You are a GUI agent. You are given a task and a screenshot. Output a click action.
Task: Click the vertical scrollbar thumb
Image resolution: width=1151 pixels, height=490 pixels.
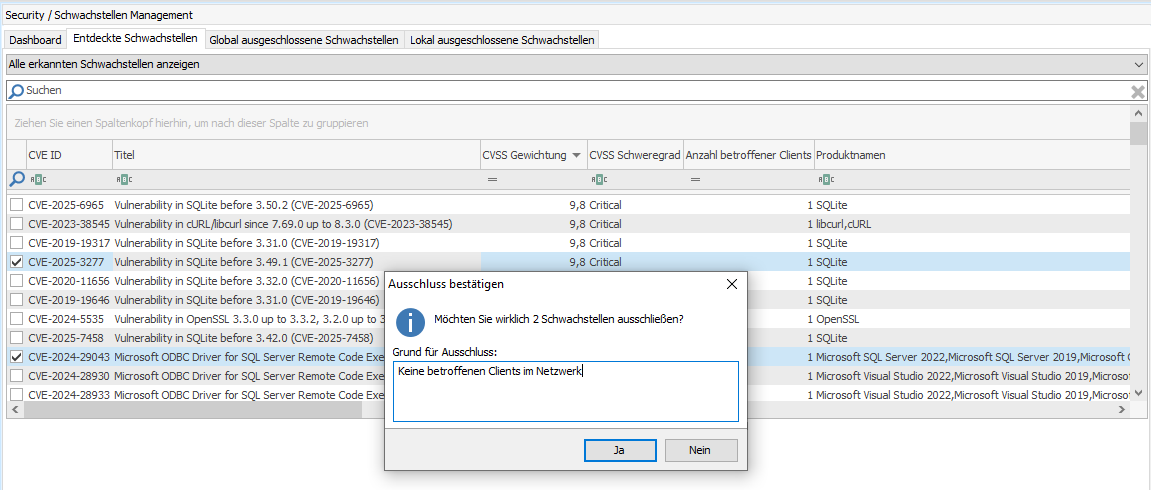coord(1138,134)
